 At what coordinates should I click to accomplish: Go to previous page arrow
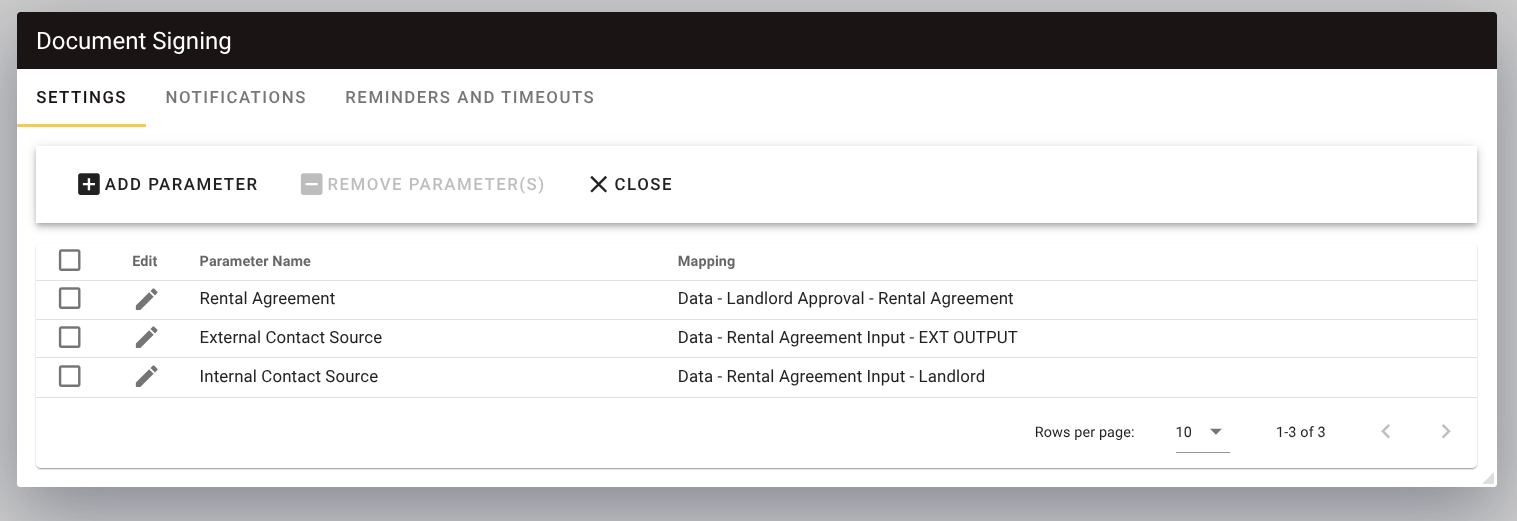point(1386,432)
